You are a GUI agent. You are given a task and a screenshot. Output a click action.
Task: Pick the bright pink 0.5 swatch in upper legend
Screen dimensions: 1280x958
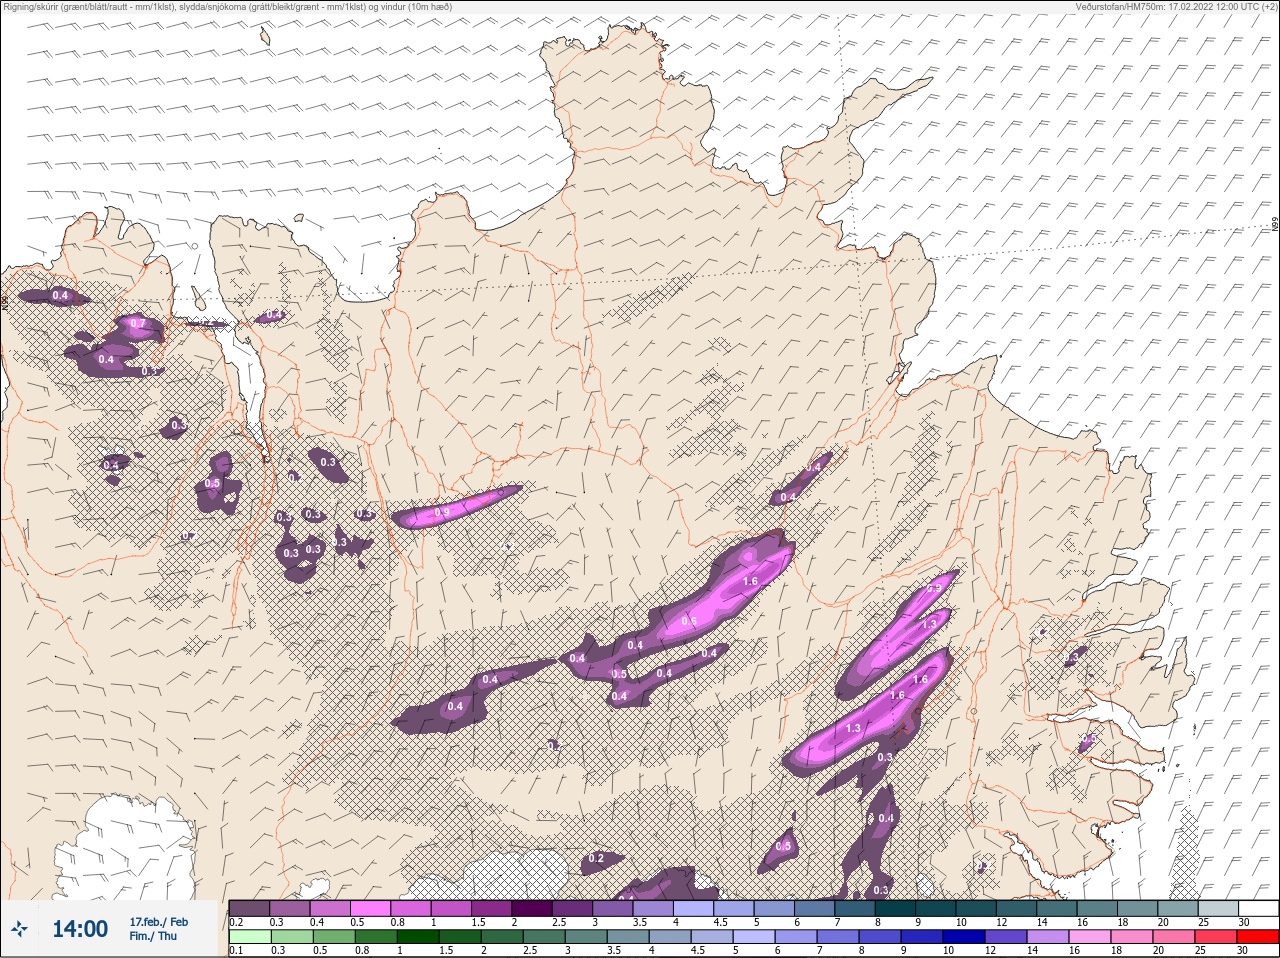click(371, 908)
